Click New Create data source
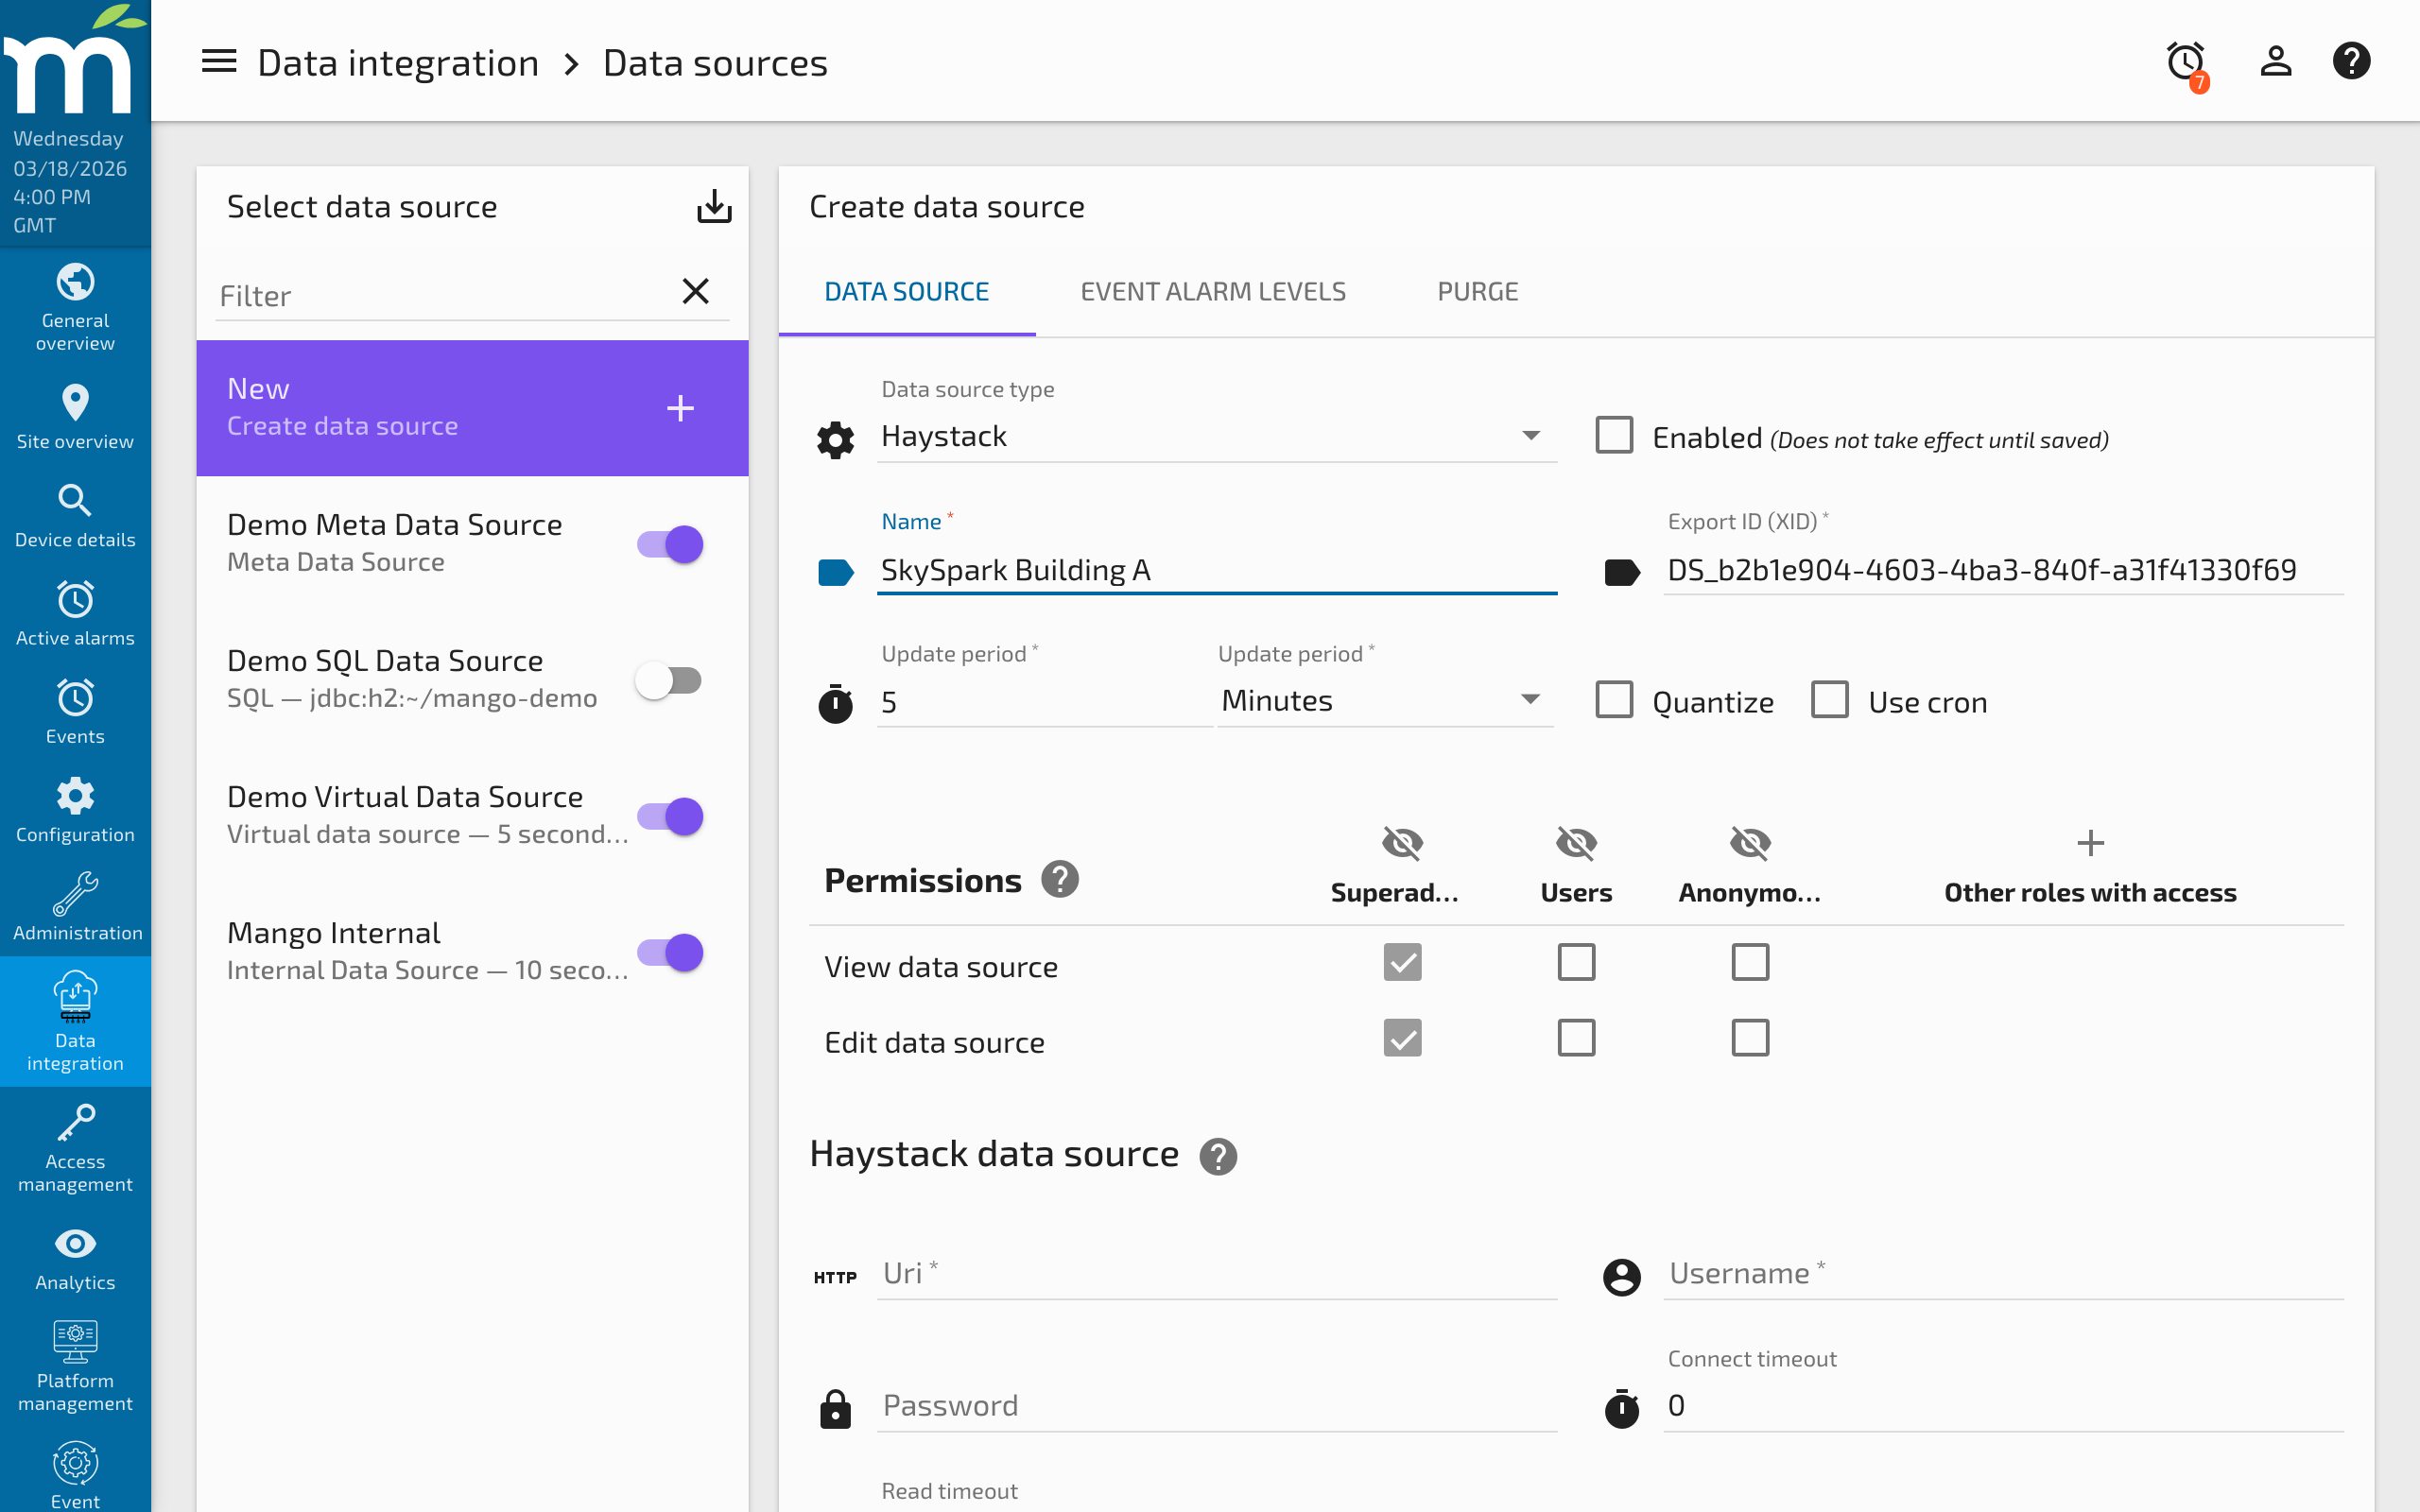The height and width of the screenshot is (1512, 2420). tap(471, 407)
